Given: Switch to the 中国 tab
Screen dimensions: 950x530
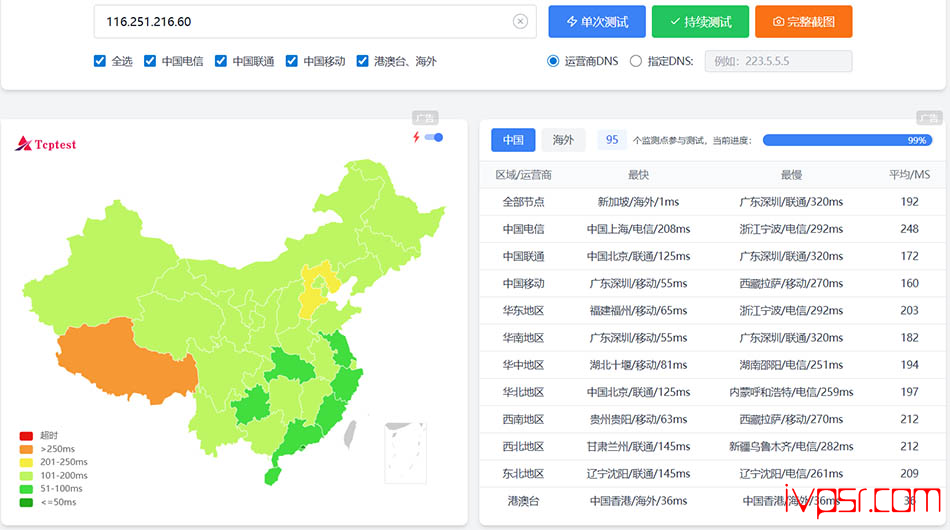Looking at the screenshot, I should (513, 140).
